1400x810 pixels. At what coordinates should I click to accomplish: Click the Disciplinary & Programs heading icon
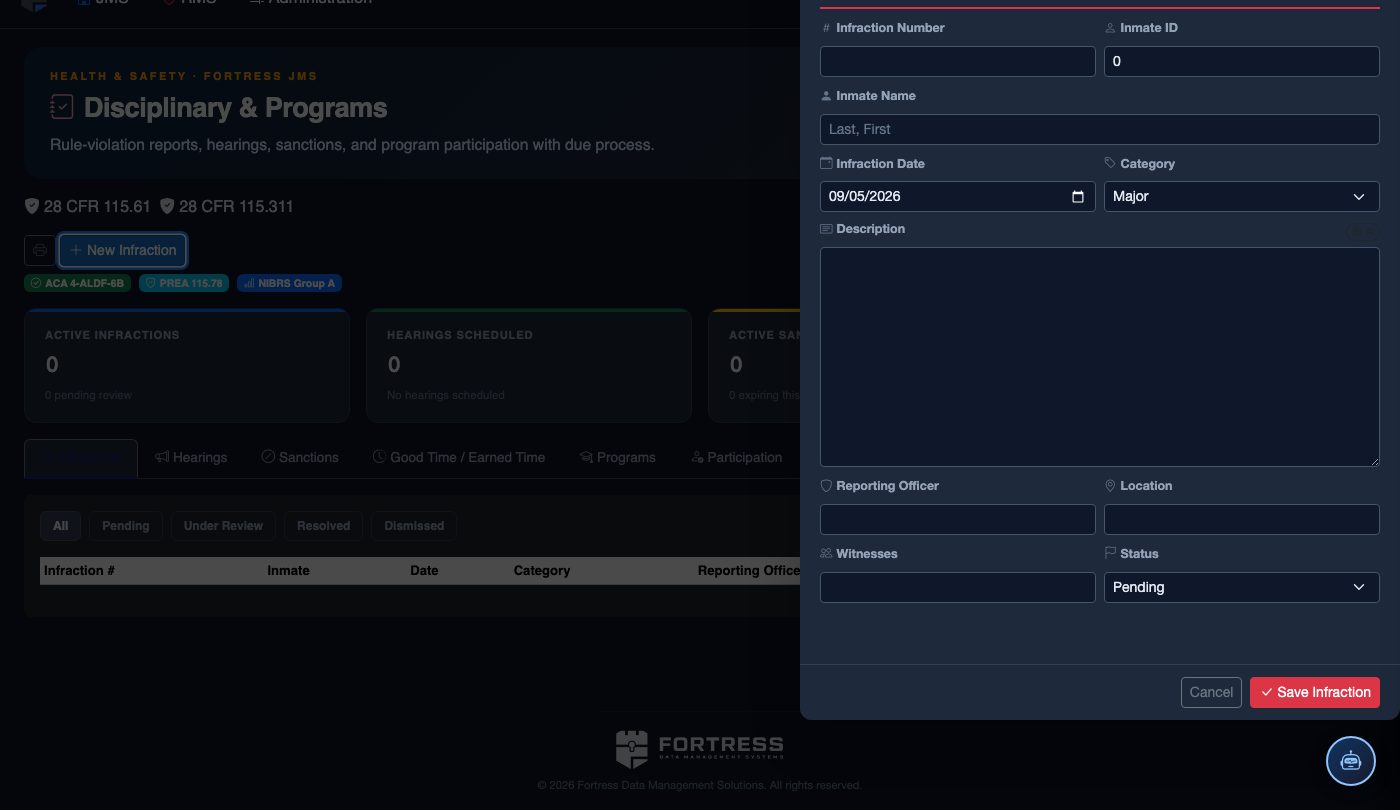62,107
